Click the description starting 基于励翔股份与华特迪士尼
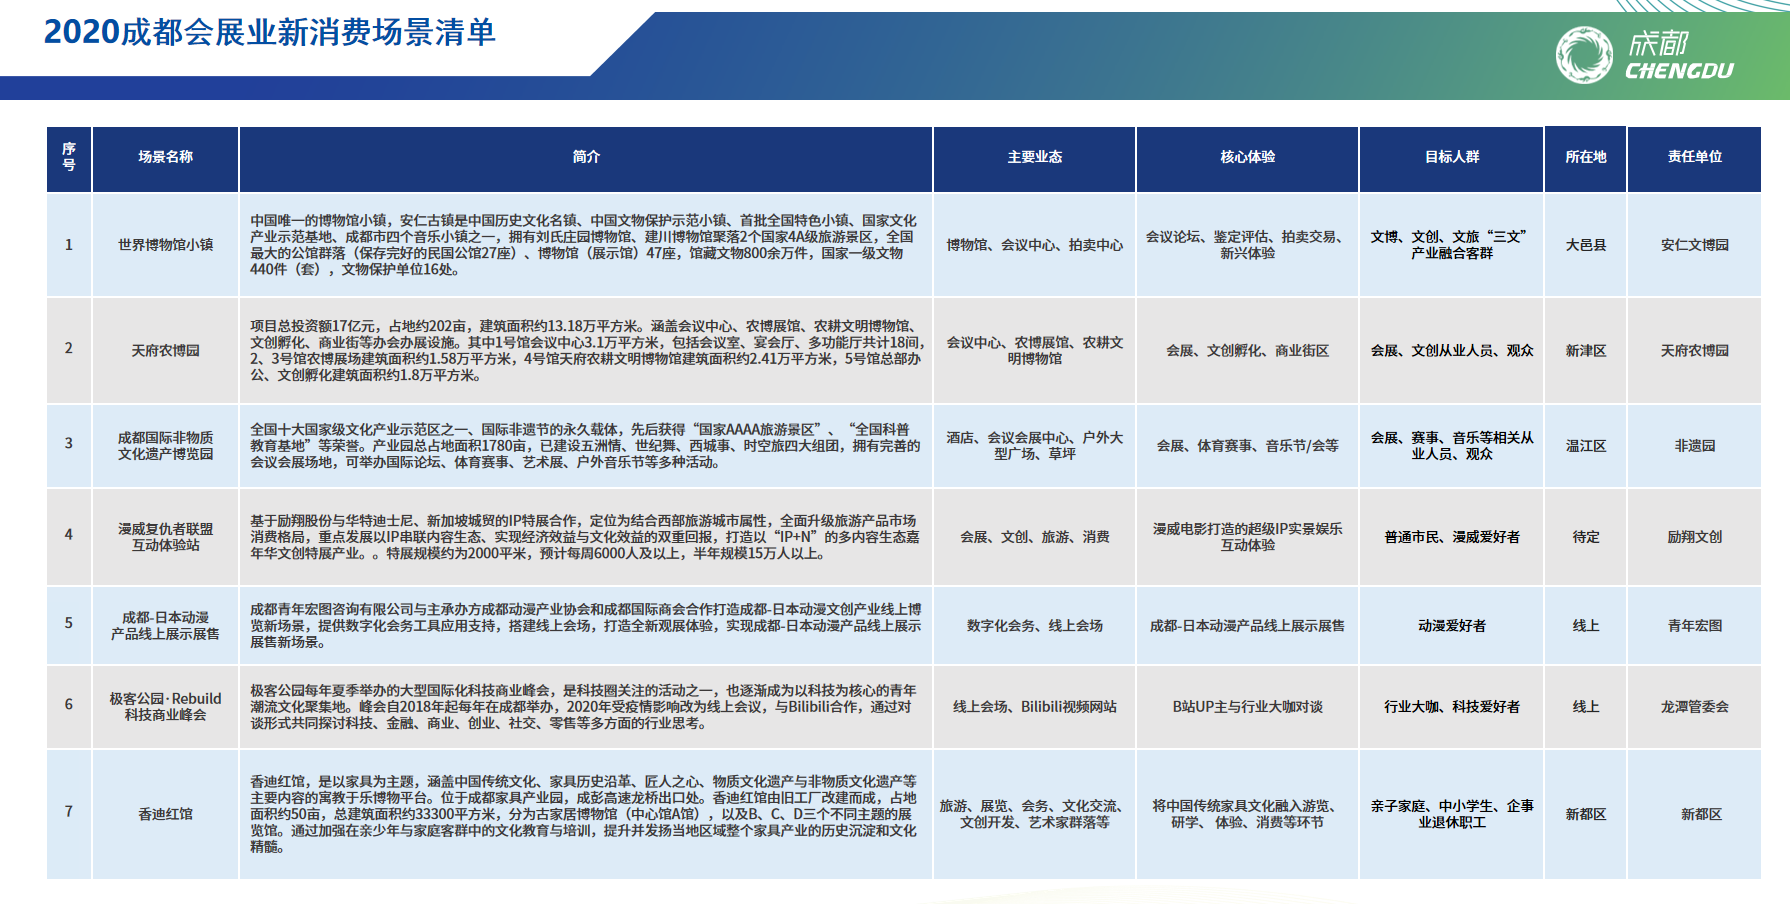 586,537
